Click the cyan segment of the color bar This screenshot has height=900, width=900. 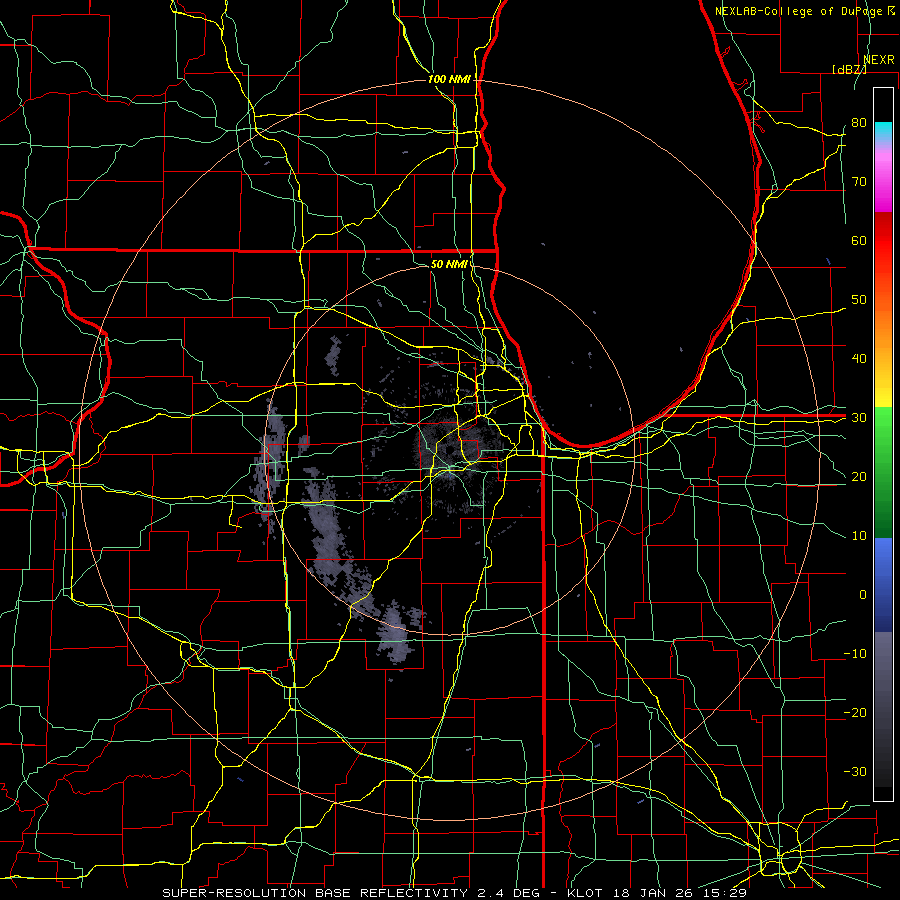click(883, 130)
